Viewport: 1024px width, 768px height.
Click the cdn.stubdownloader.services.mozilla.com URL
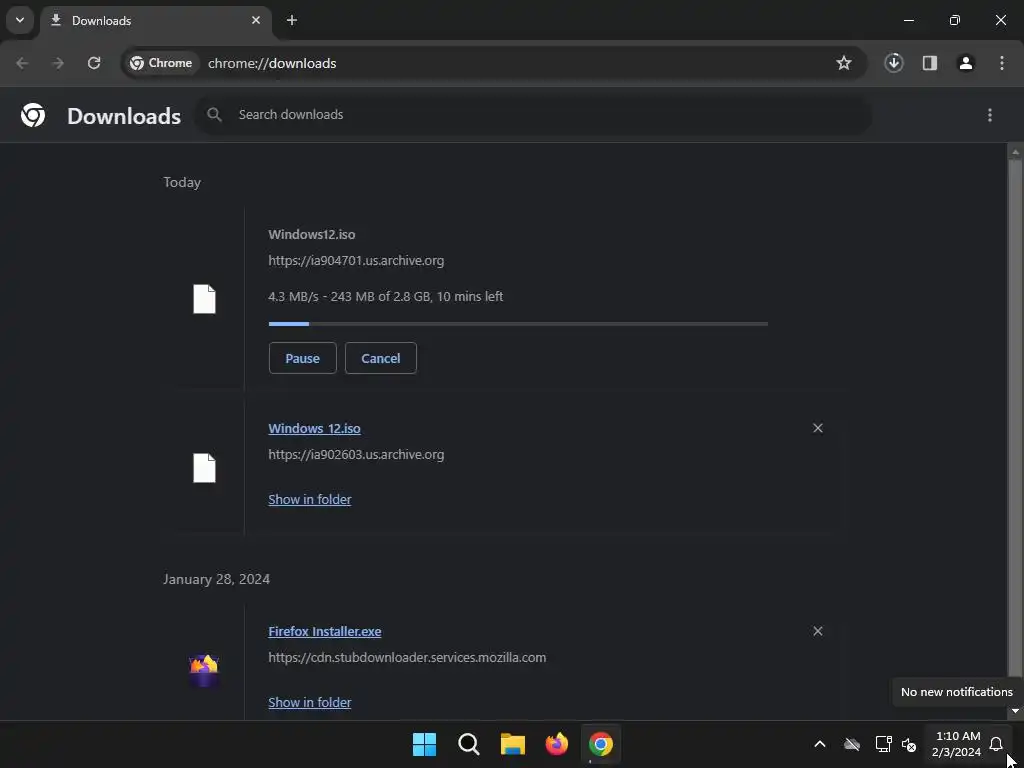(x=407, y=658)
